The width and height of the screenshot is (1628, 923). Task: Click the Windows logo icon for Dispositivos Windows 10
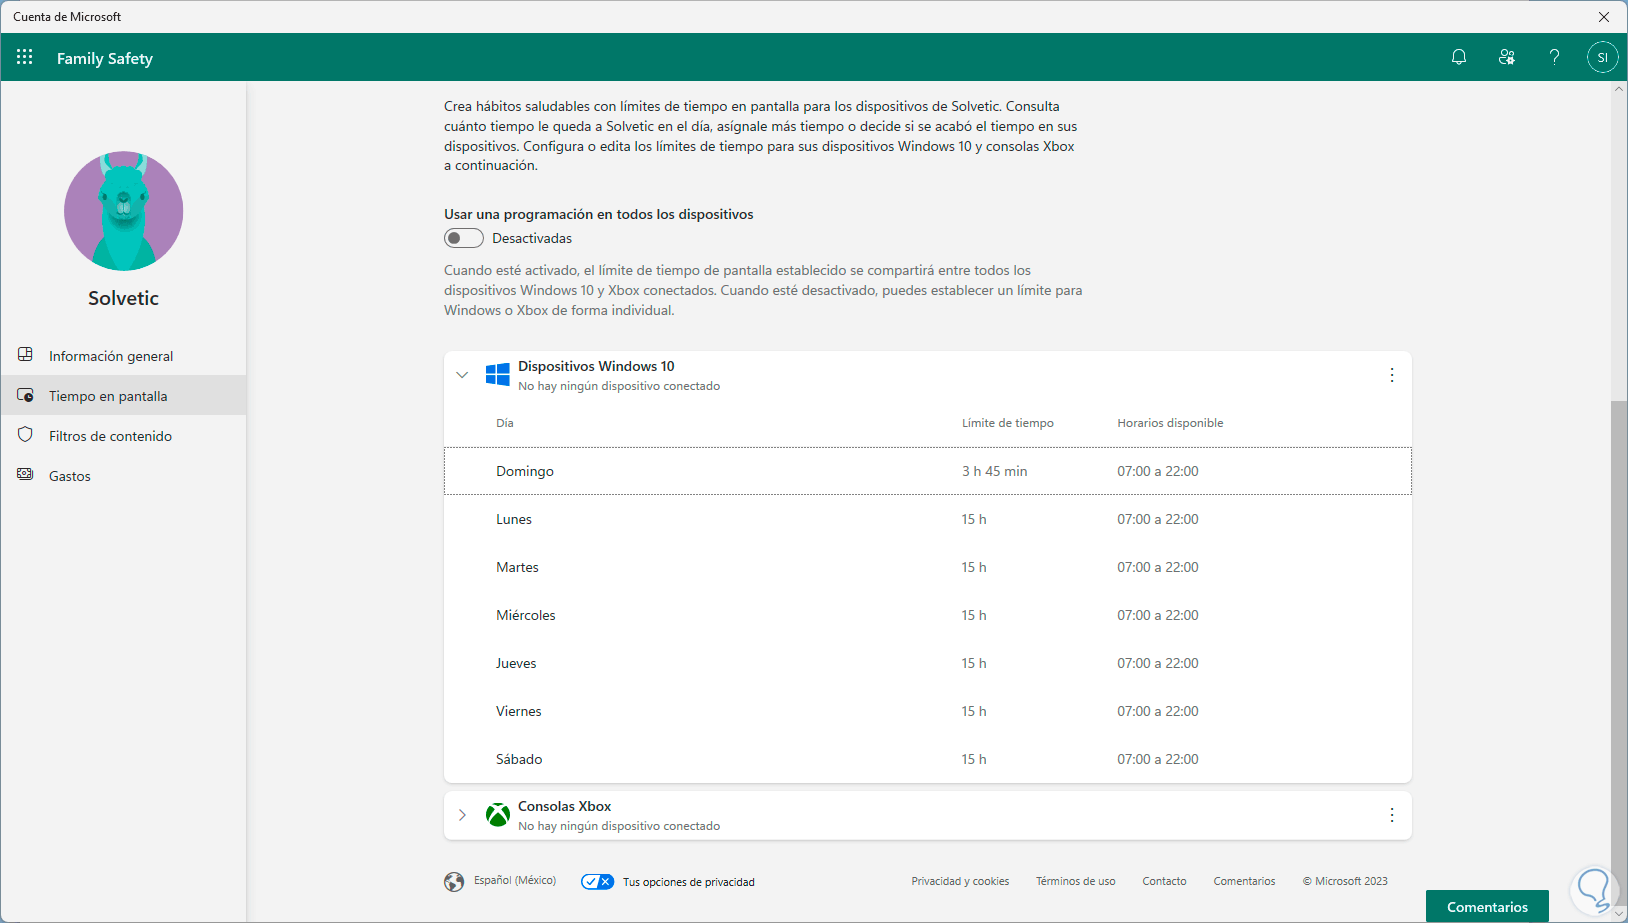tap(497, 375)
